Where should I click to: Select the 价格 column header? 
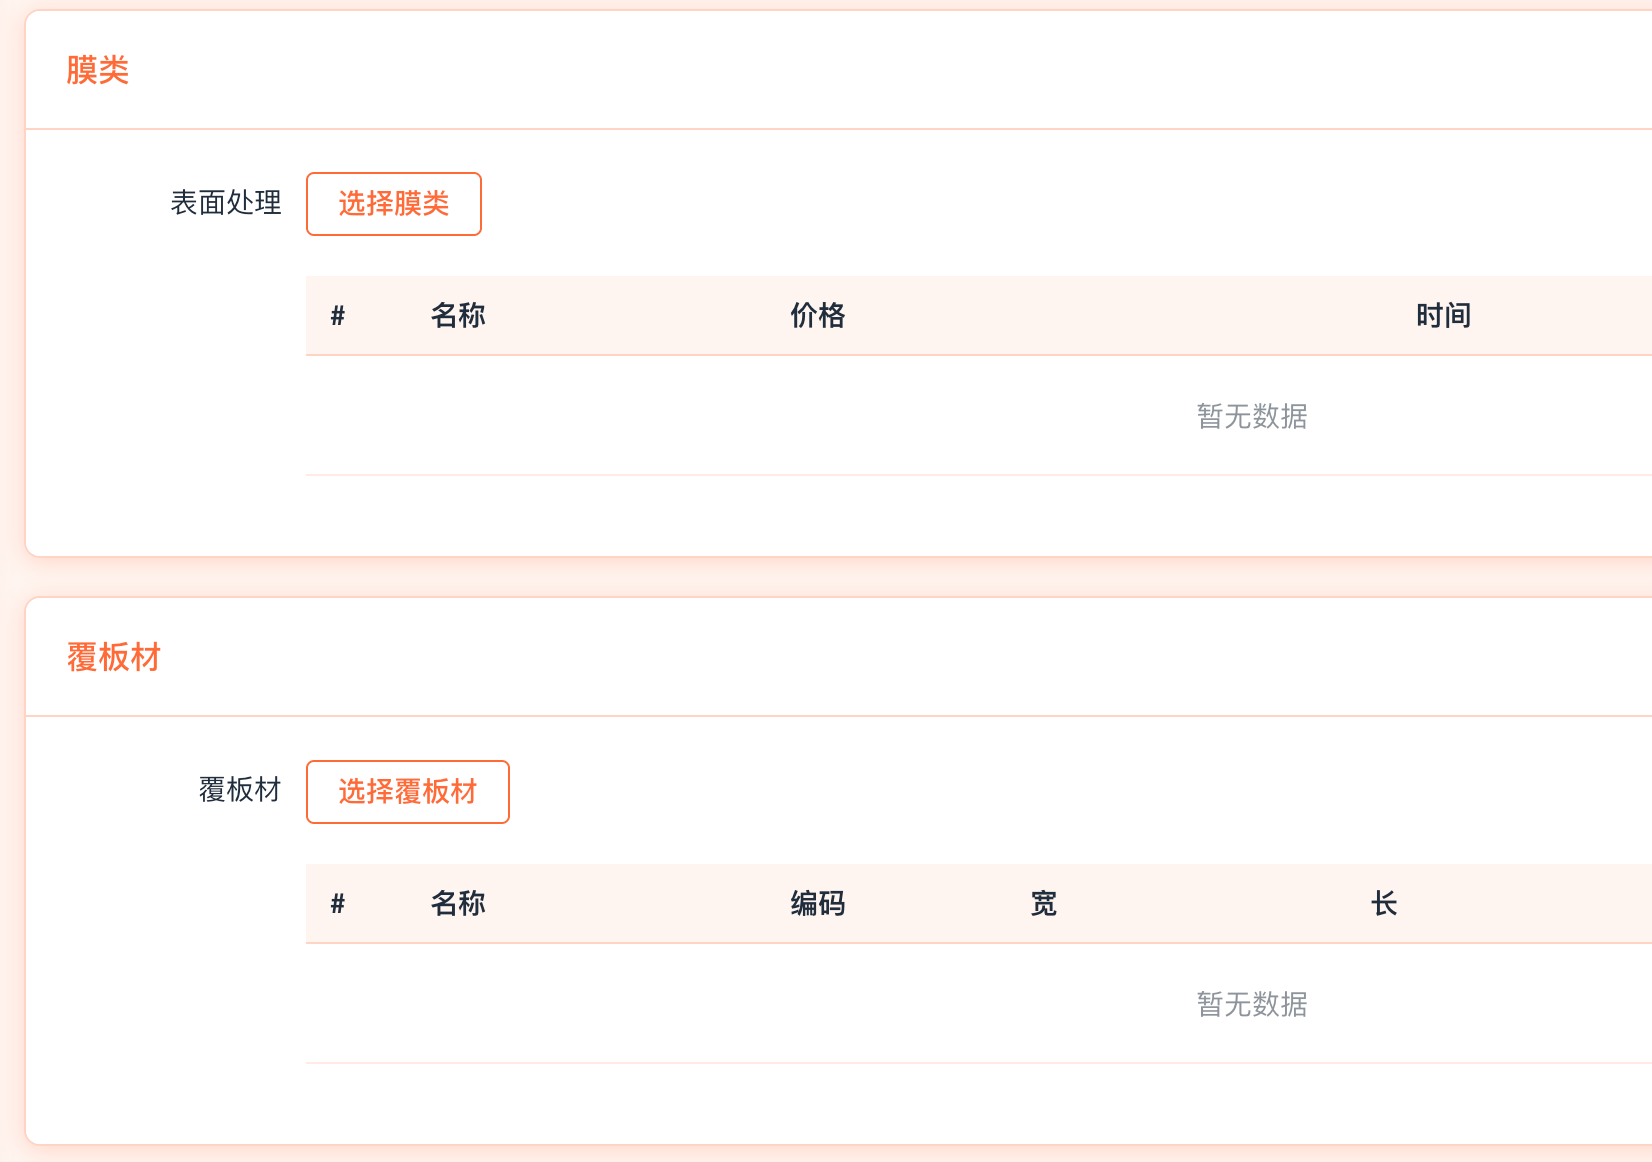[817, 316]
